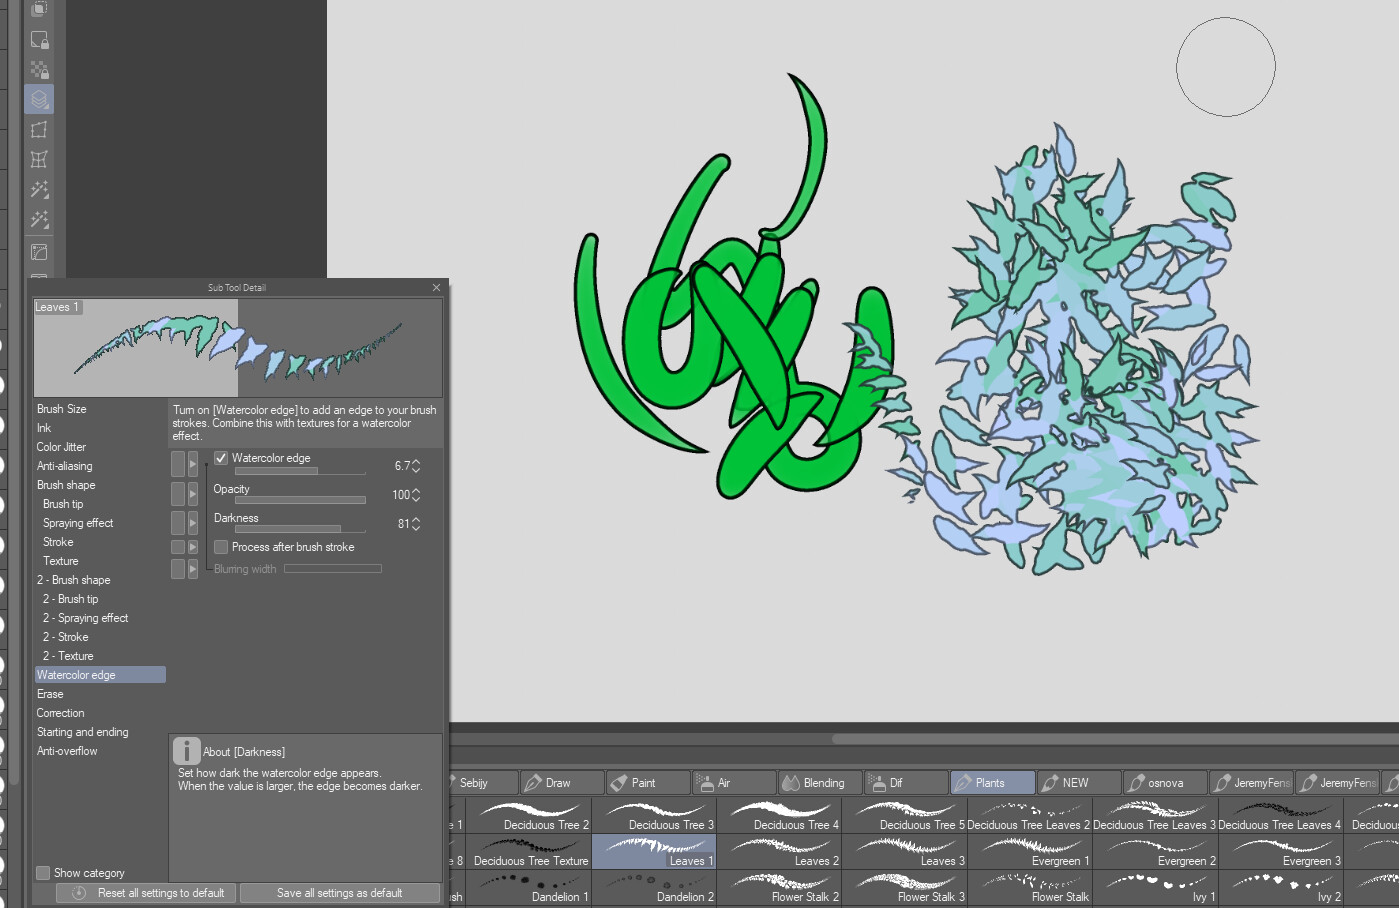The width and height of the screenshot is (1399, 908).
Task: Expand the arrow button beside Opacity
Action: pyautogui.click(x=193, y=494)
